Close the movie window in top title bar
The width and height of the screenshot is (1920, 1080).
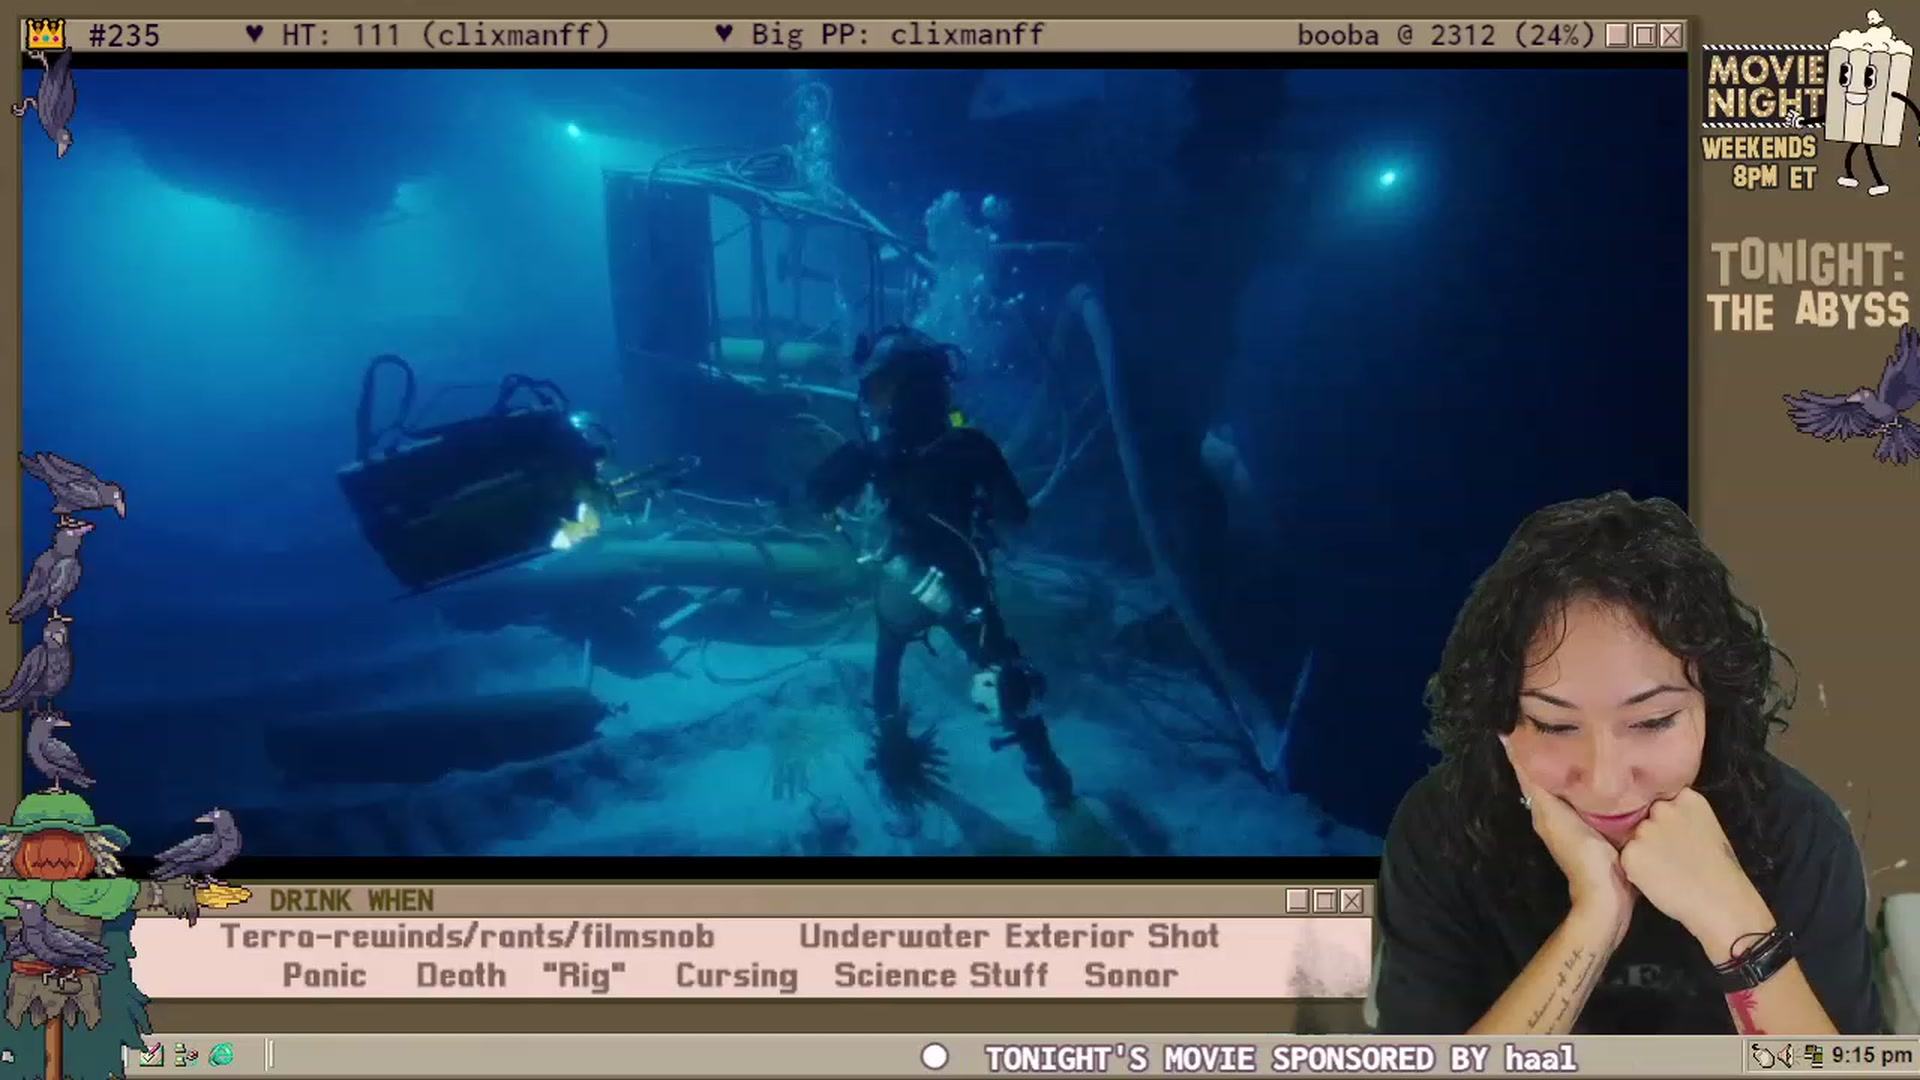1671,35
